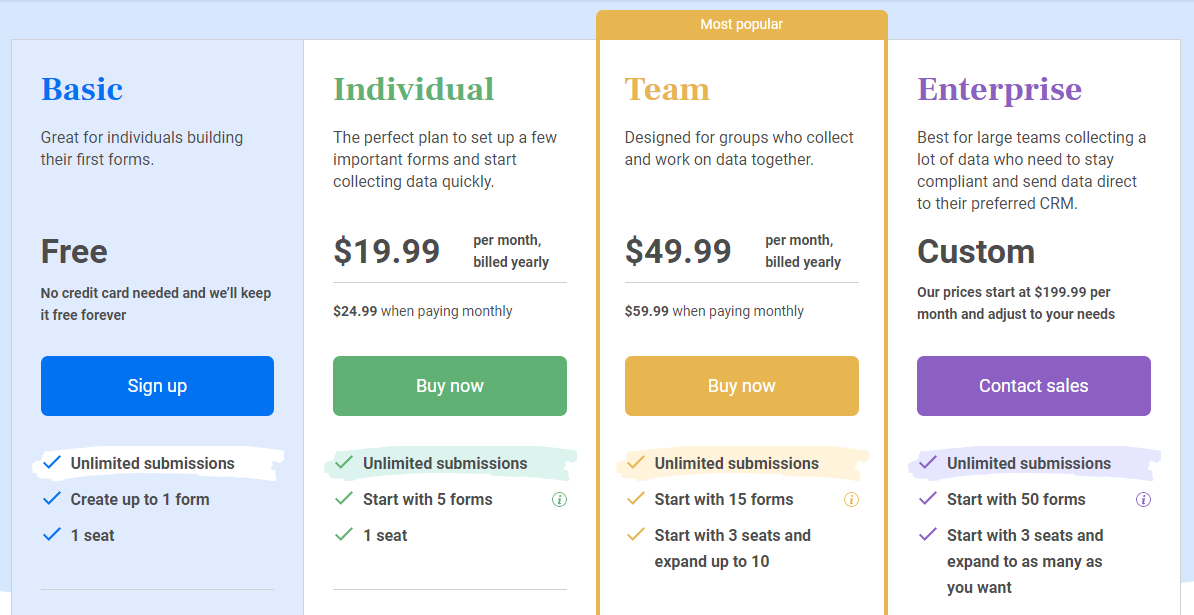This screenshot has height=615, width=1194.
Task: Click the Most popular badge
Action: 741,23
